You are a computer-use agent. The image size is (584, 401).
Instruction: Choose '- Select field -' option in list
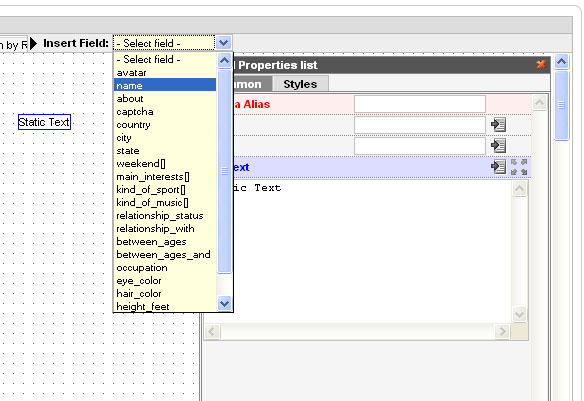click(165, 59)
